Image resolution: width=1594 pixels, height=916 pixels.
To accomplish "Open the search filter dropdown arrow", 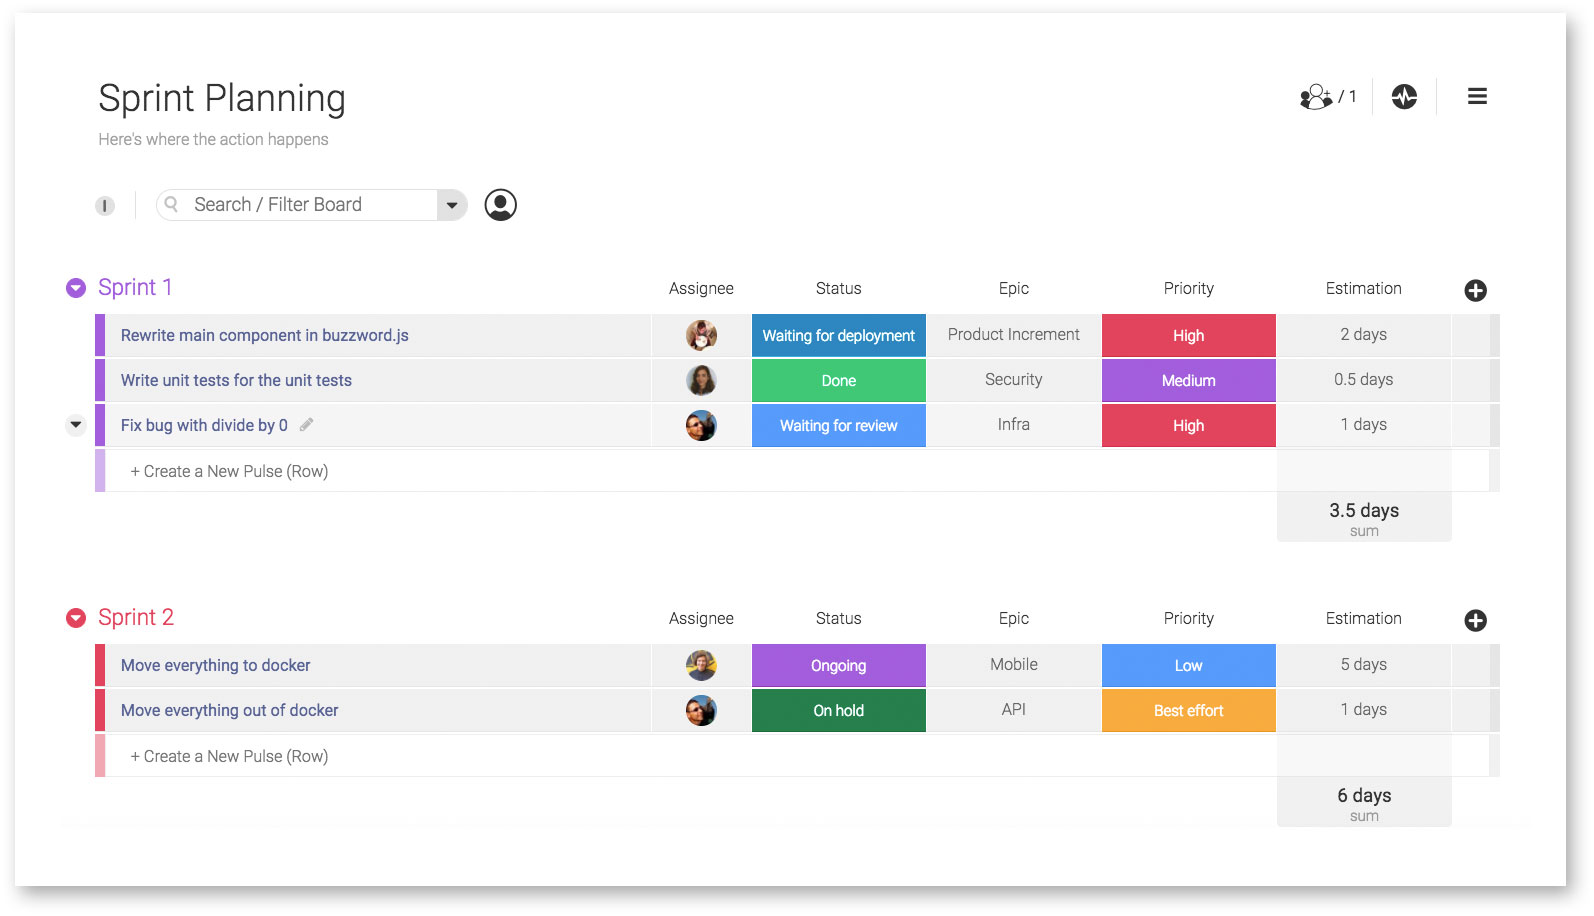I will point(452,206).
